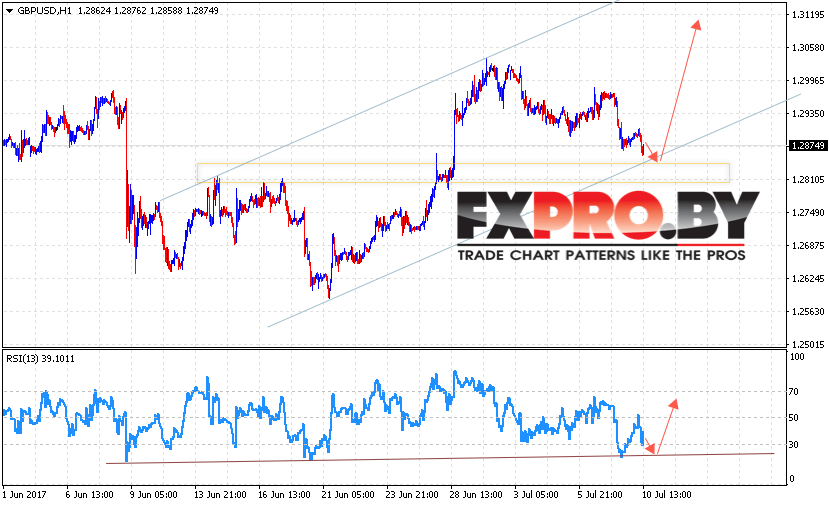
Task: Click the 16 Jun 13:00 time axis label
Action: (x=284, y=495)
